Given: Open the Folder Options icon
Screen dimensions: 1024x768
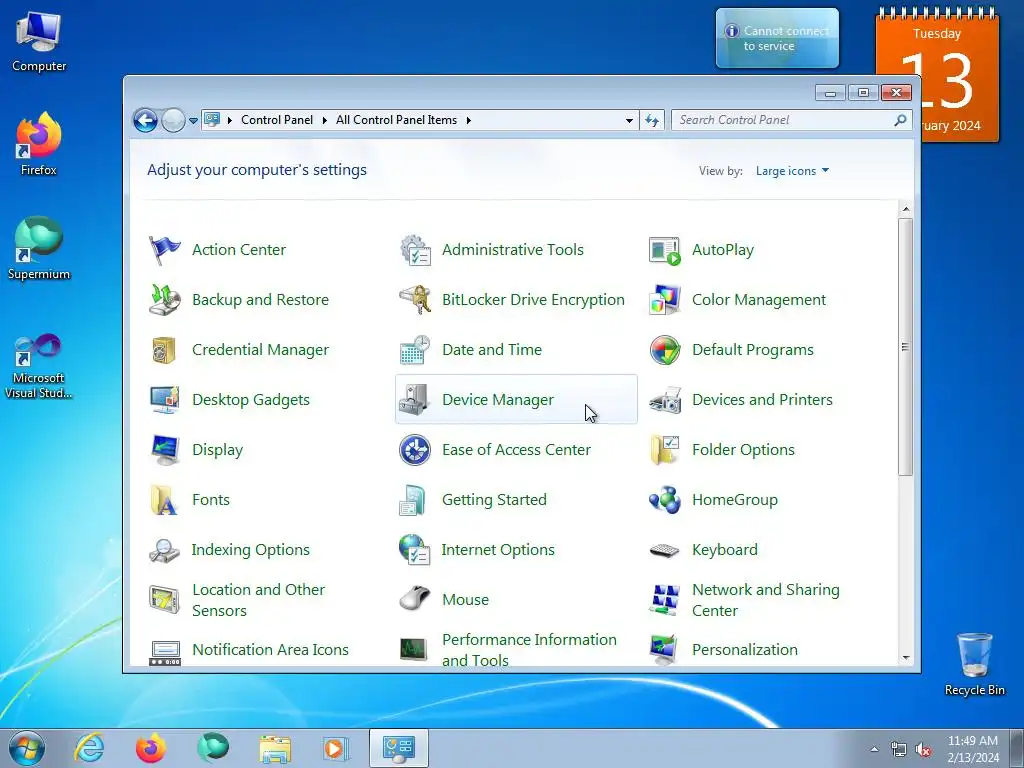Looking at the screenshot, I should [665, 450].
